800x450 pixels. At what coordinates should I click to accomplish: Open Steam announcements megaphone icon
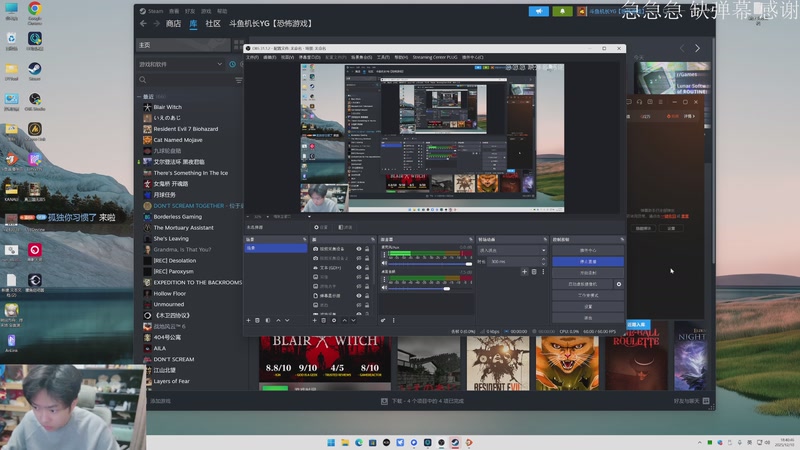[538, 12]
